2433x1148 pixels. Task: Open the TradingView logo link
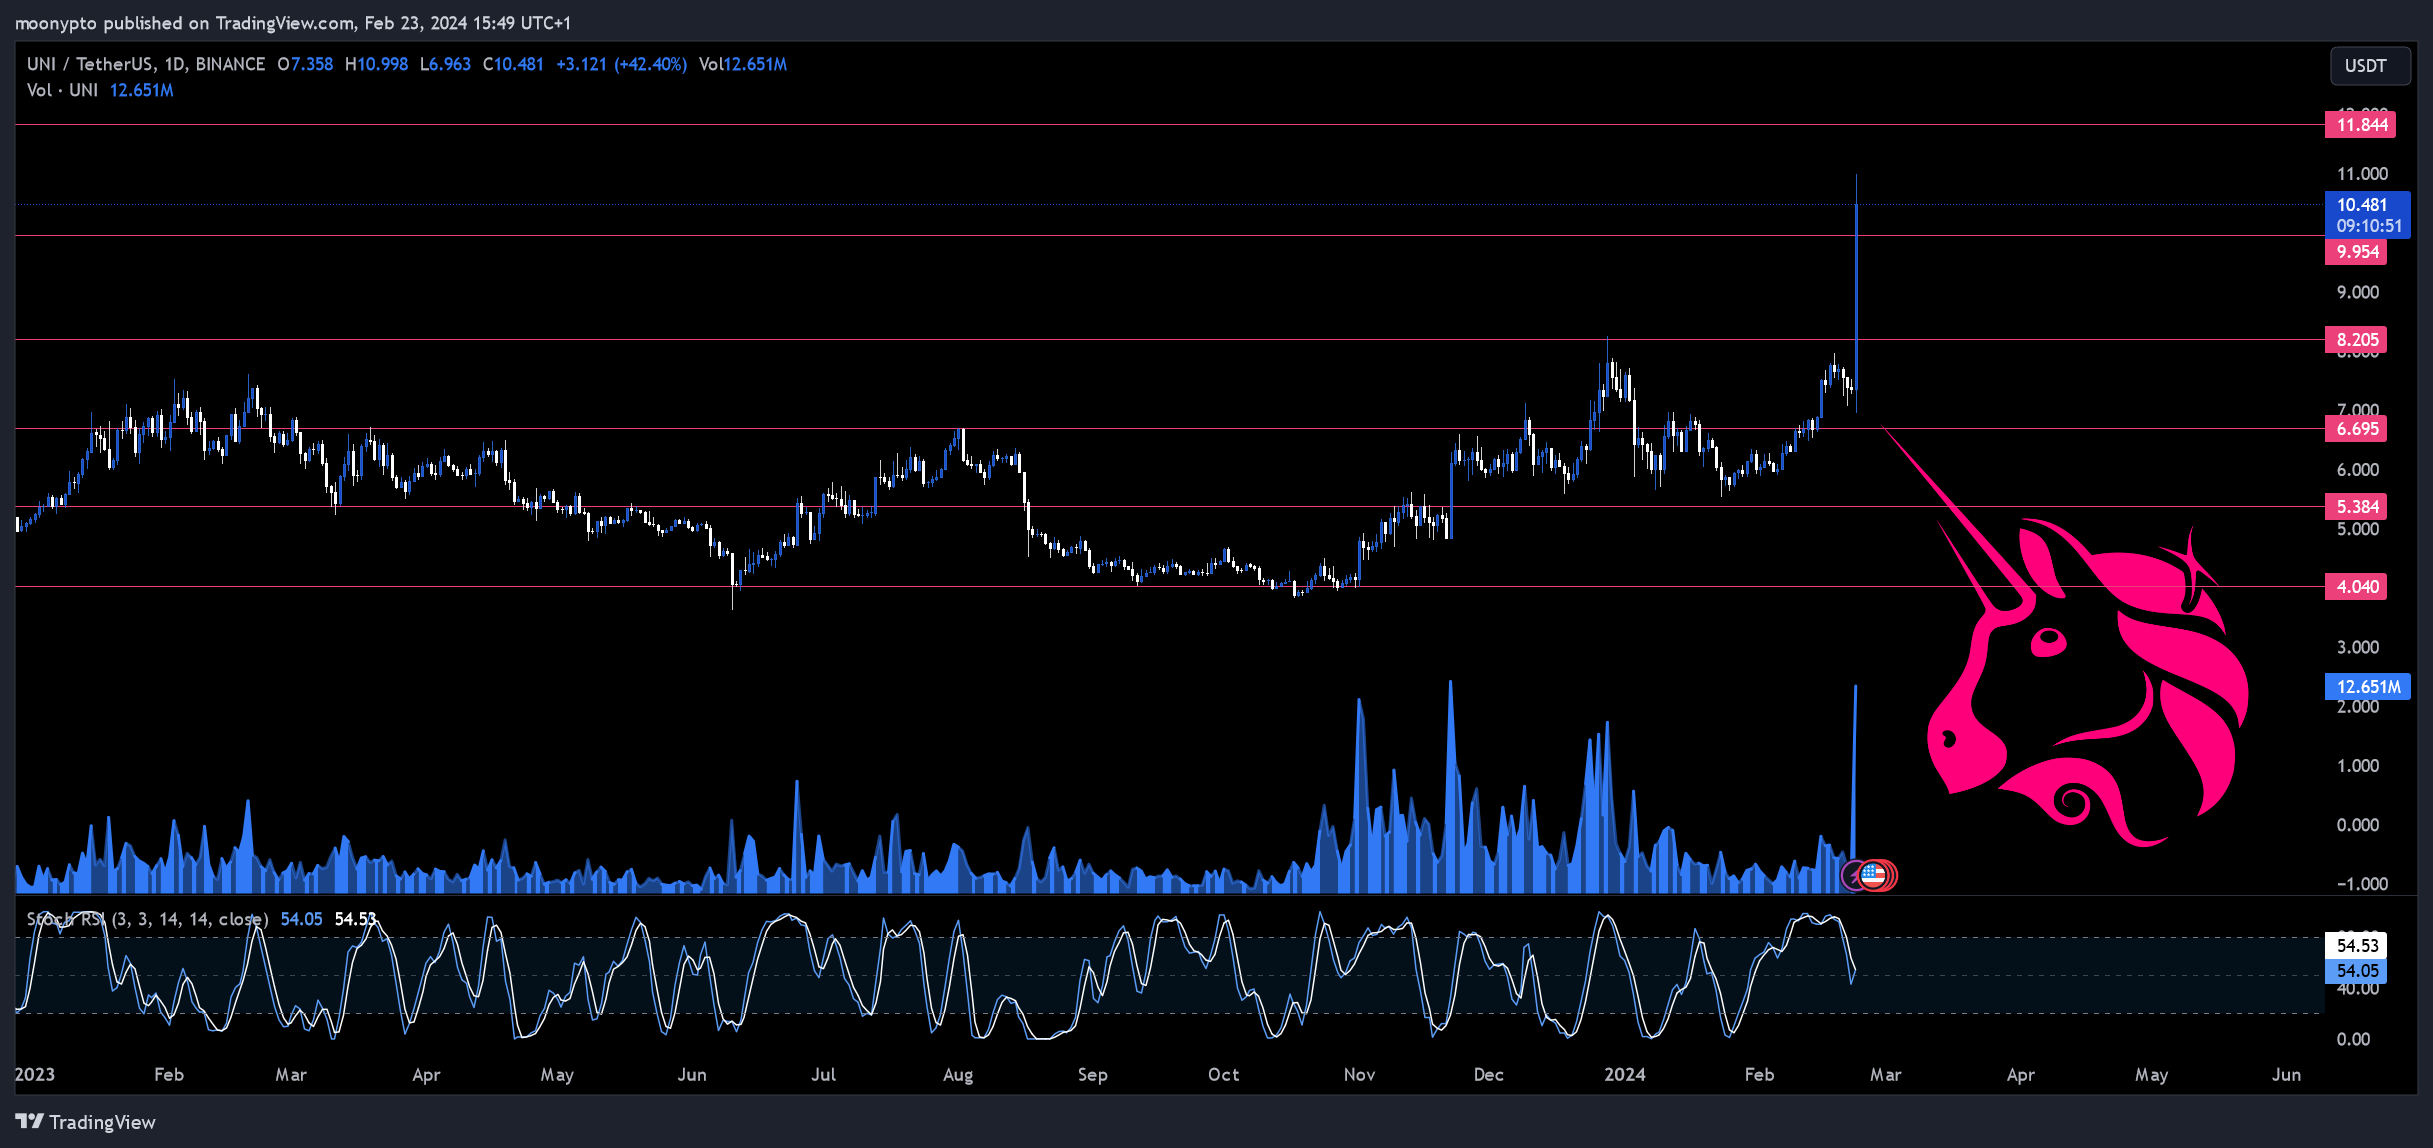pyautogui.click(x=86, y=1122)
